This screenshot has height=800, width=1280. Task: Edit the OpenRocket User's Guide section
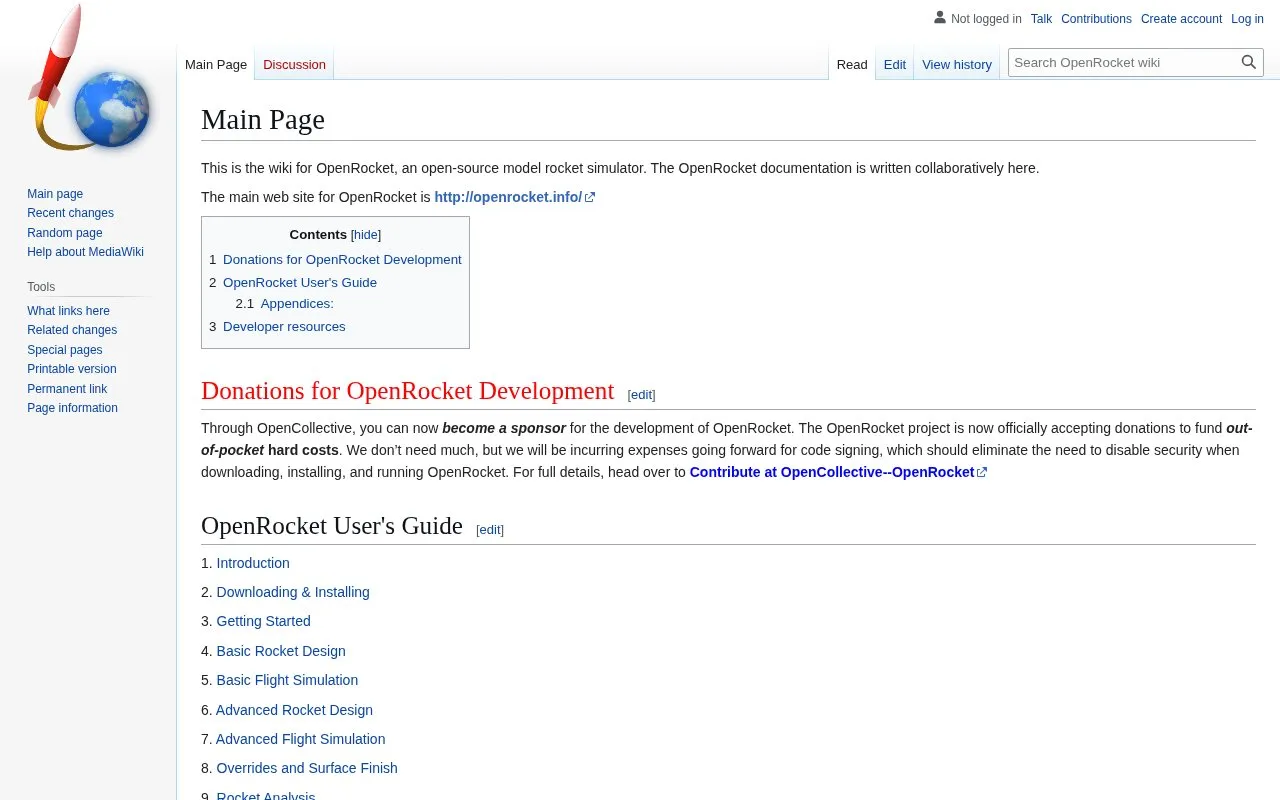tap(490, 530)
